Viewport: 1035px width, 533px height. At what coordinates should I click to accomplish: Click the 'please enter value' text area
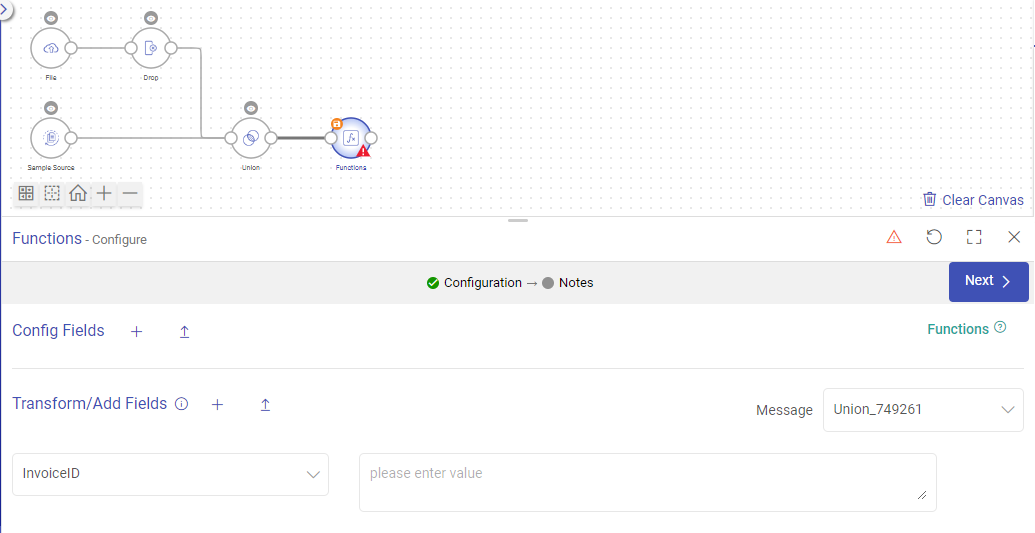pyautogui.click(x=647, y=482)
